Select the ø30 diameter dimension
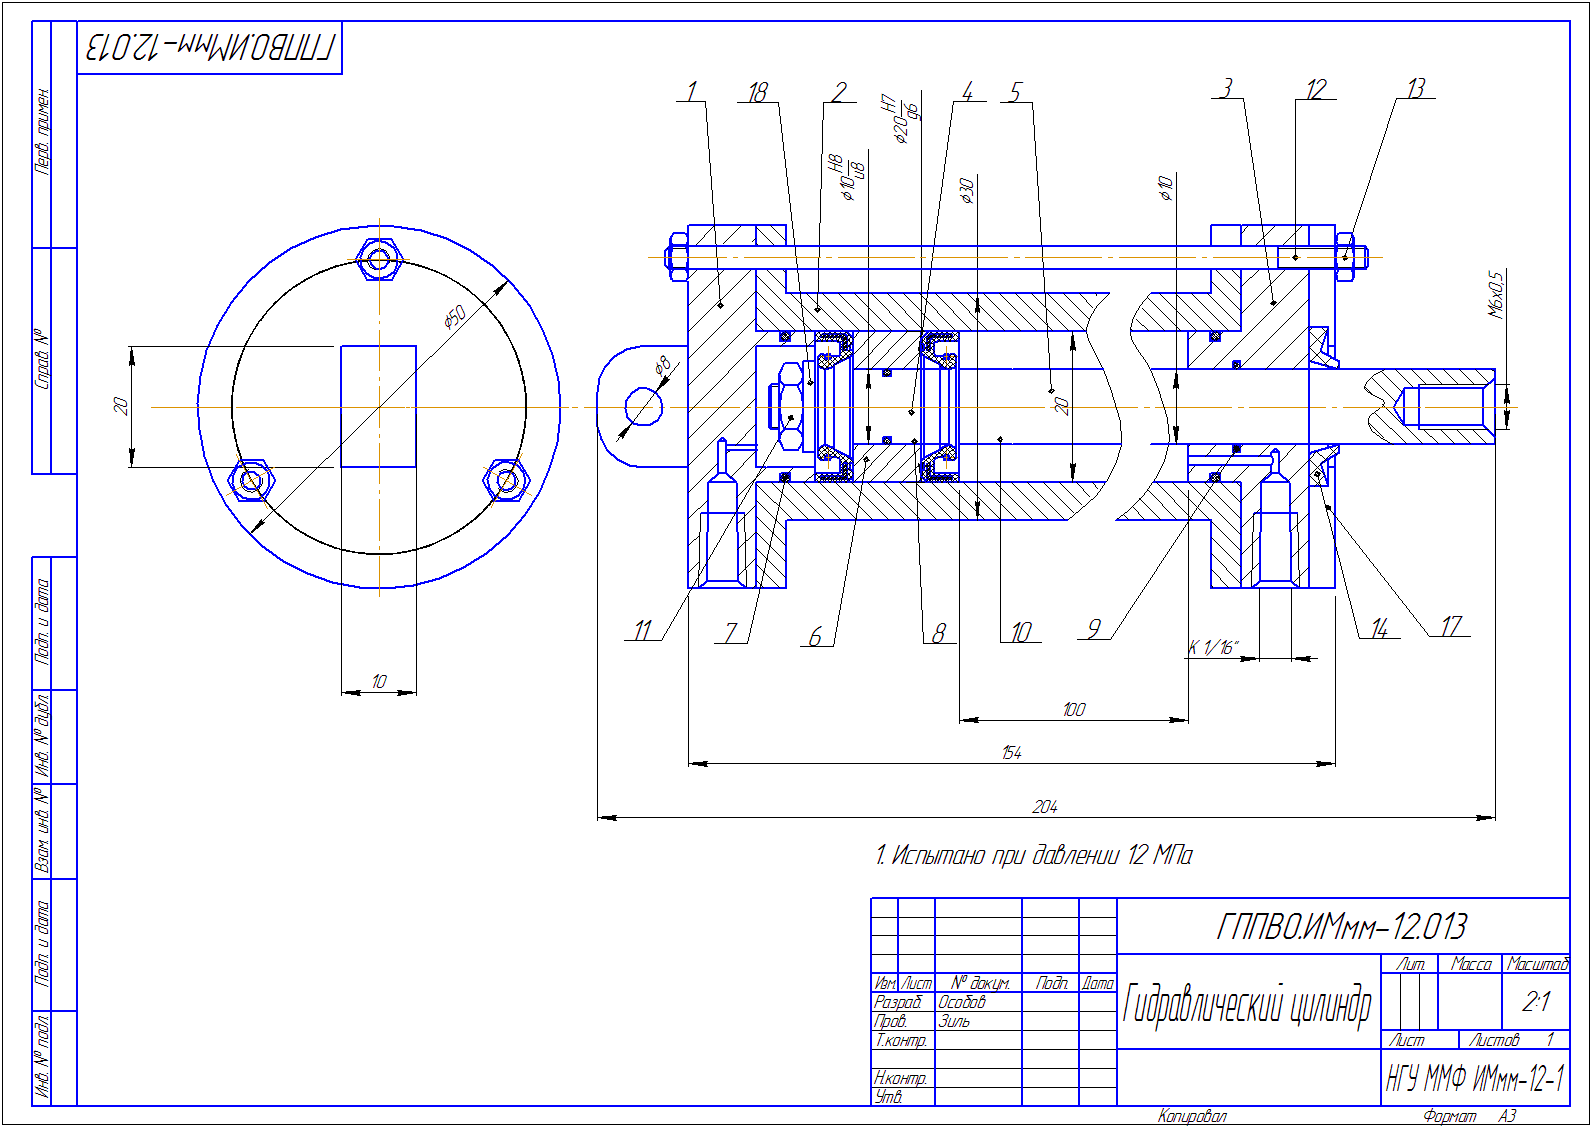 966,191
